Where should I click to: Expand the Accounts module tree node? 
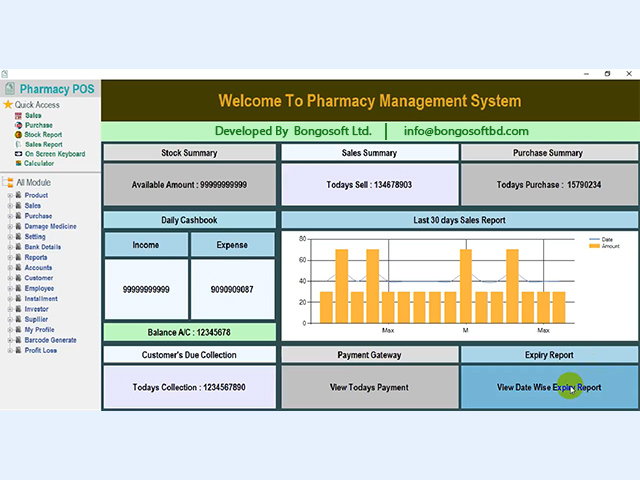point(10,268)
